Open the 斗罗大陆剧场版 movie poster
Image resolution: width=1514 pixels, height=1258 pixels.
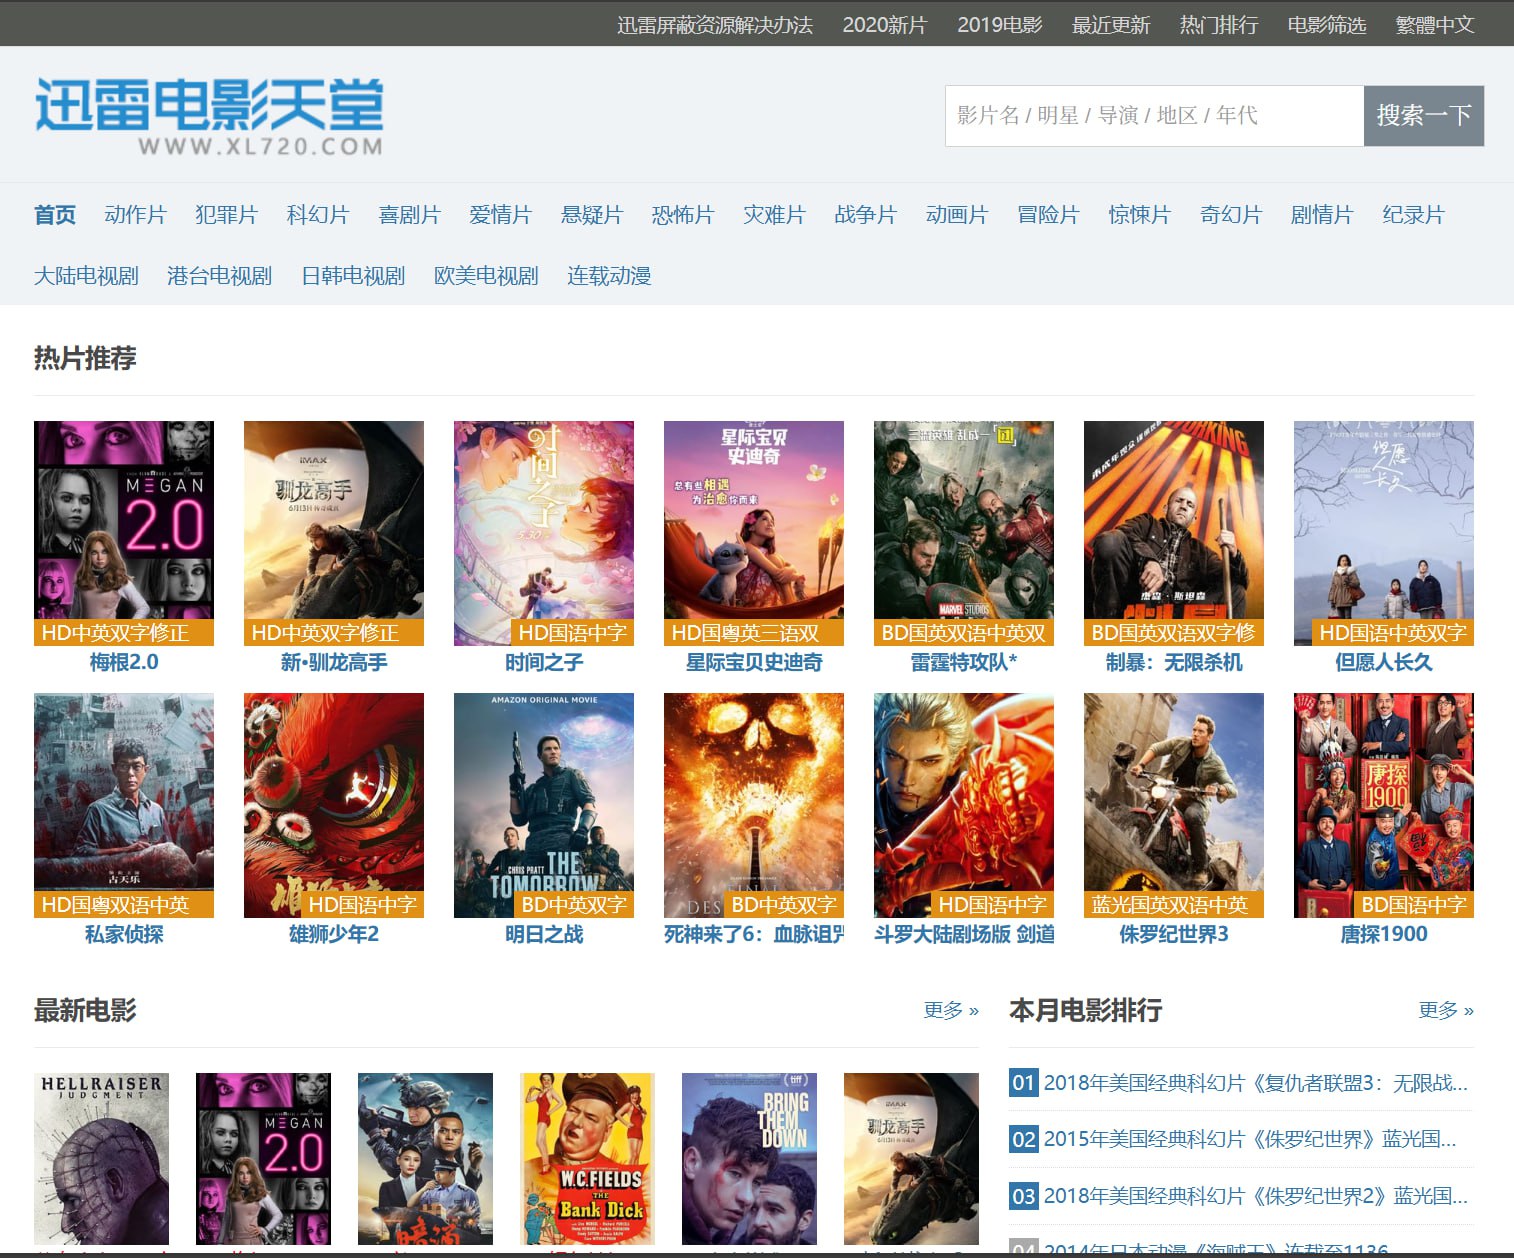[x=964, y=805]
